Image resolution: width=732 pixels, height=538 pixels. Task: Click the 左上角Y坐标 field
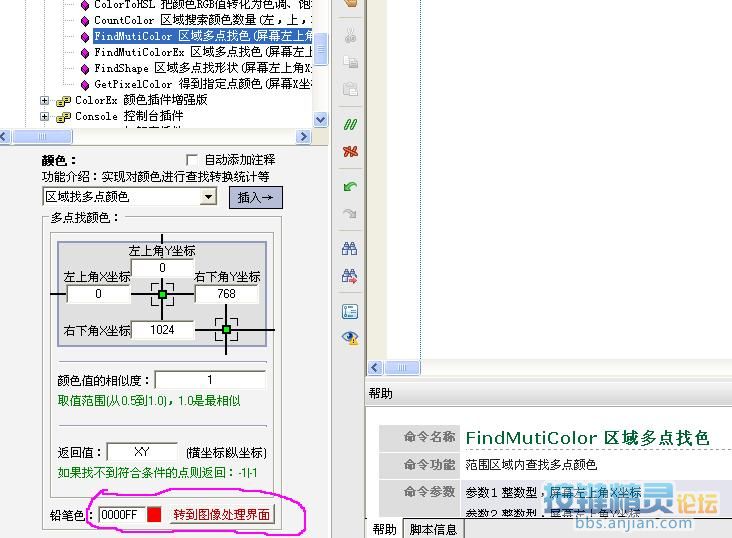162,268
